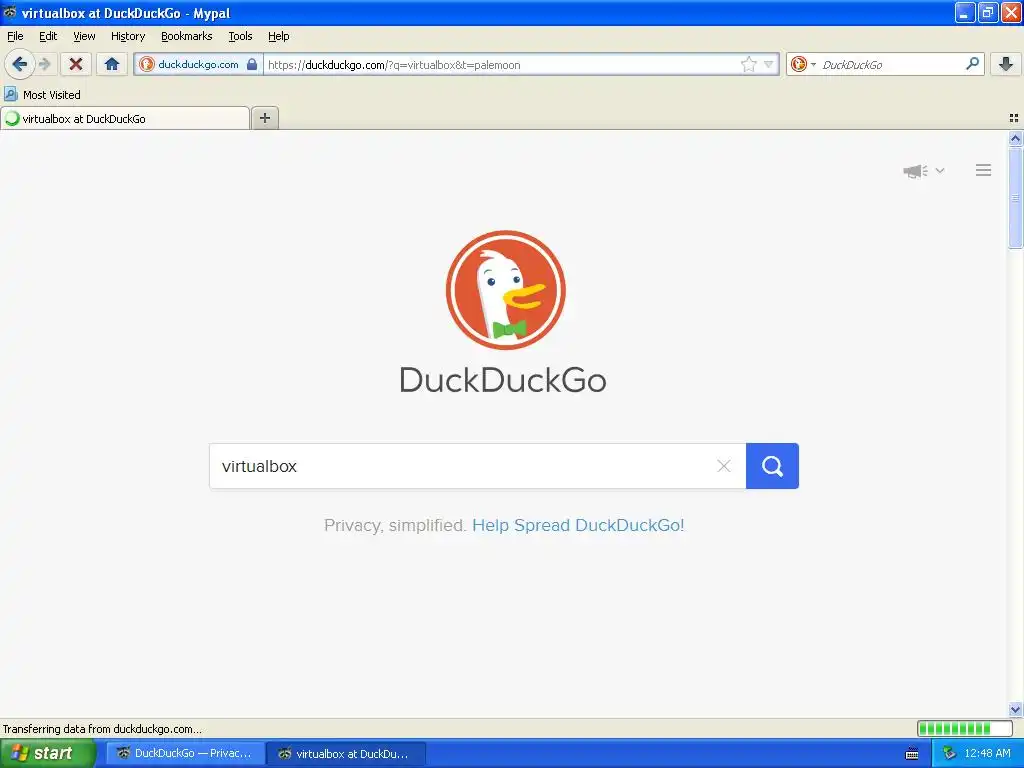1024x768 pixels.
Task: Click the keyboard icon in system tray
Action: pos(912,754)
